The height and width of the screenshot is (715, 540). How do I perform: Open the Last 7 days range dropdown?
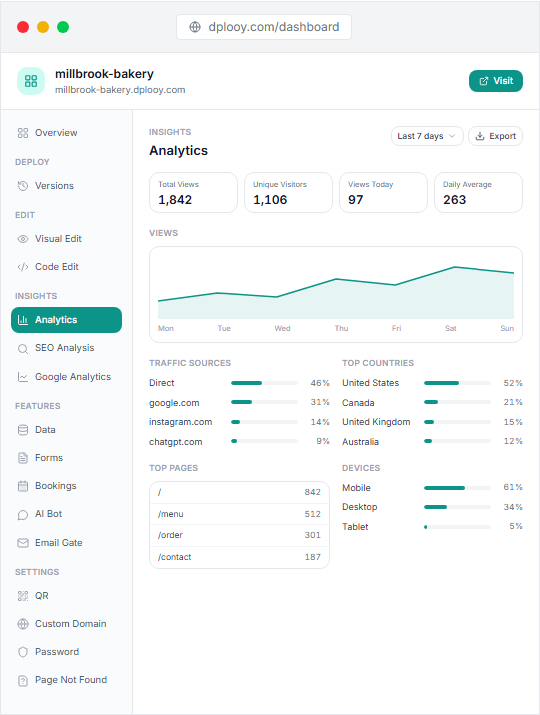coord(427,136)
